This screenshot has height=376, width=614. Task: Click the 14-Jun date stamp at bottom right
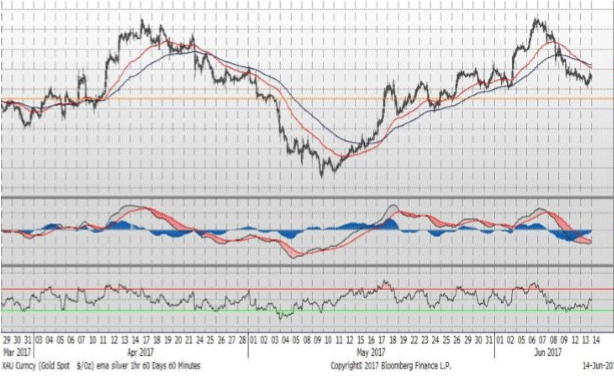[x=598, y=366]
